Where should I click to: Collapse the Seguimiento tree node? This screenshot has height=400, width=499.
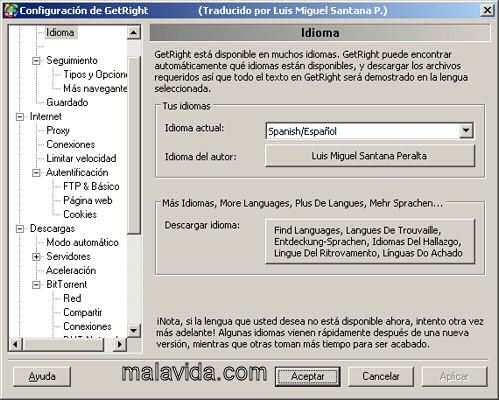click(36, 61)
